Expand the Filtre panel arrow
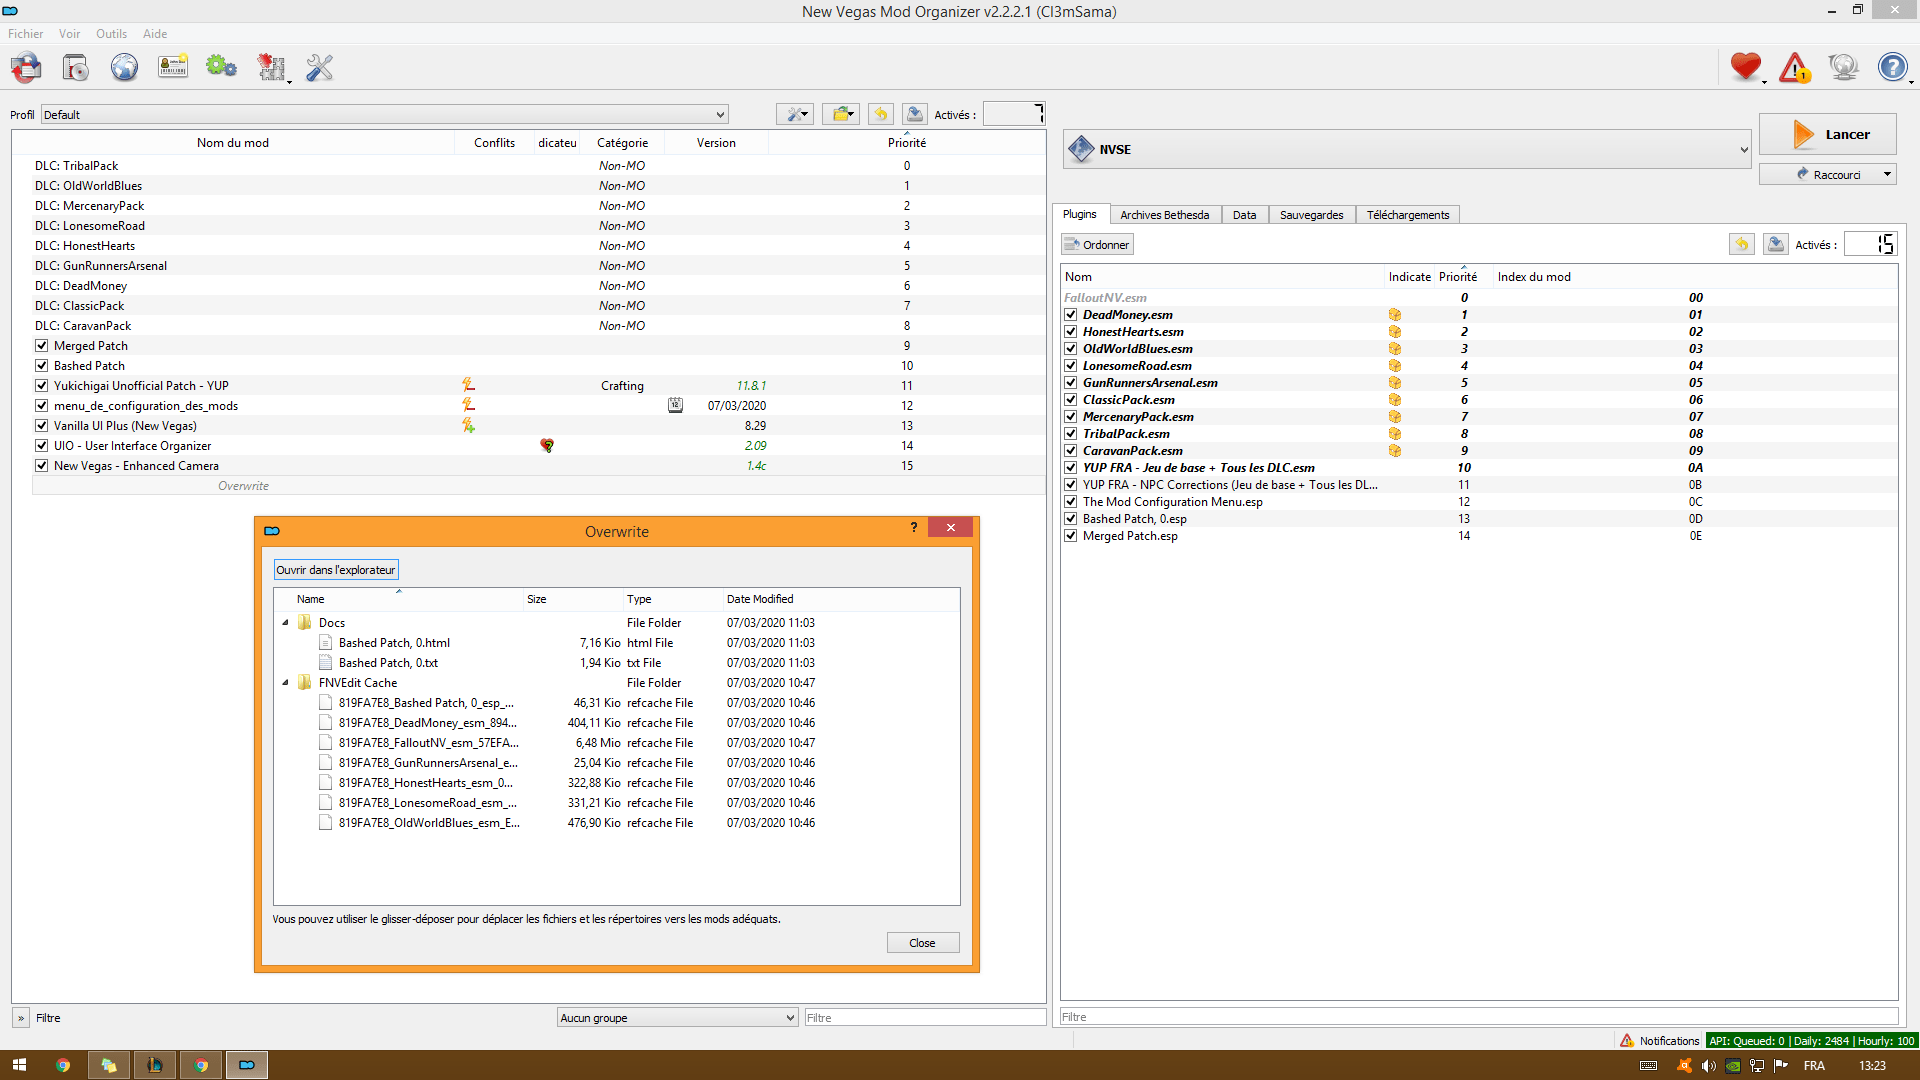Image resolution: width=1920 pixels, height=1080 pixels. tap(20, 1018)
